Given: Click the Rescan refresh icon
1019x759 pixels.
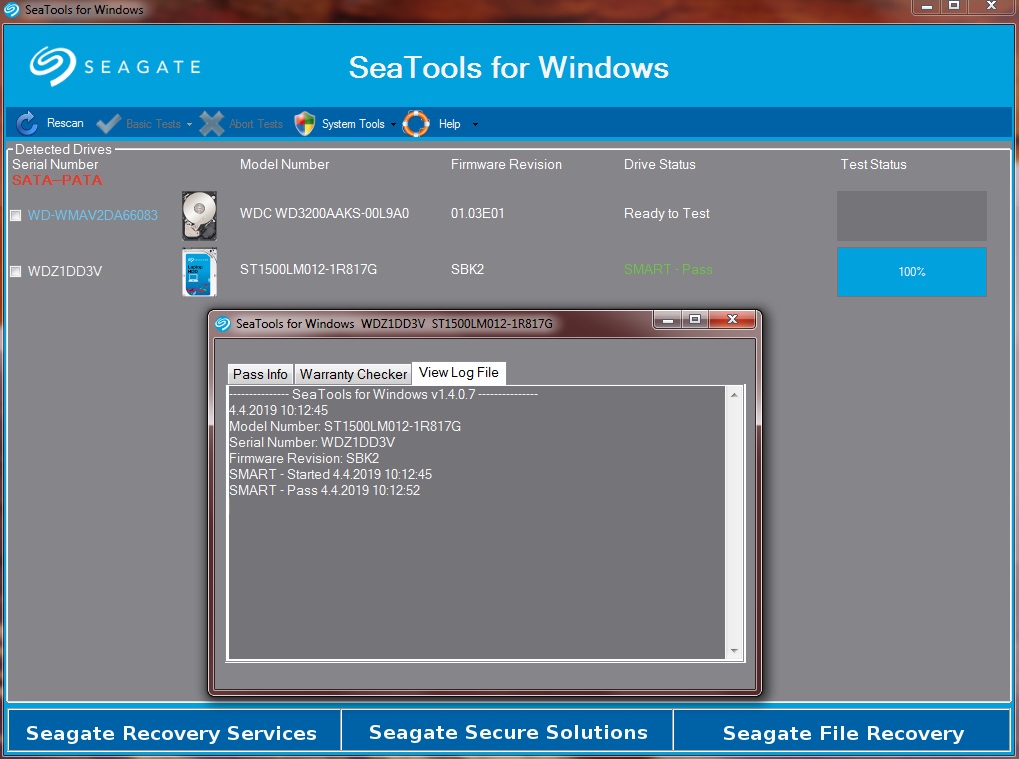Looking at the screenshot, I should tap(27, 124).
